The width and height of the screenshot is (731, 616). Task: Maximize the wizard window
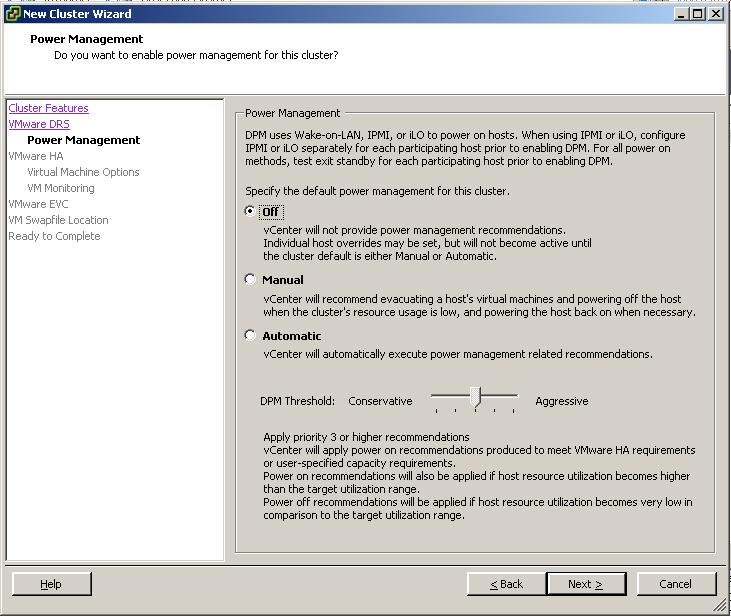click(x=697, y=14)
